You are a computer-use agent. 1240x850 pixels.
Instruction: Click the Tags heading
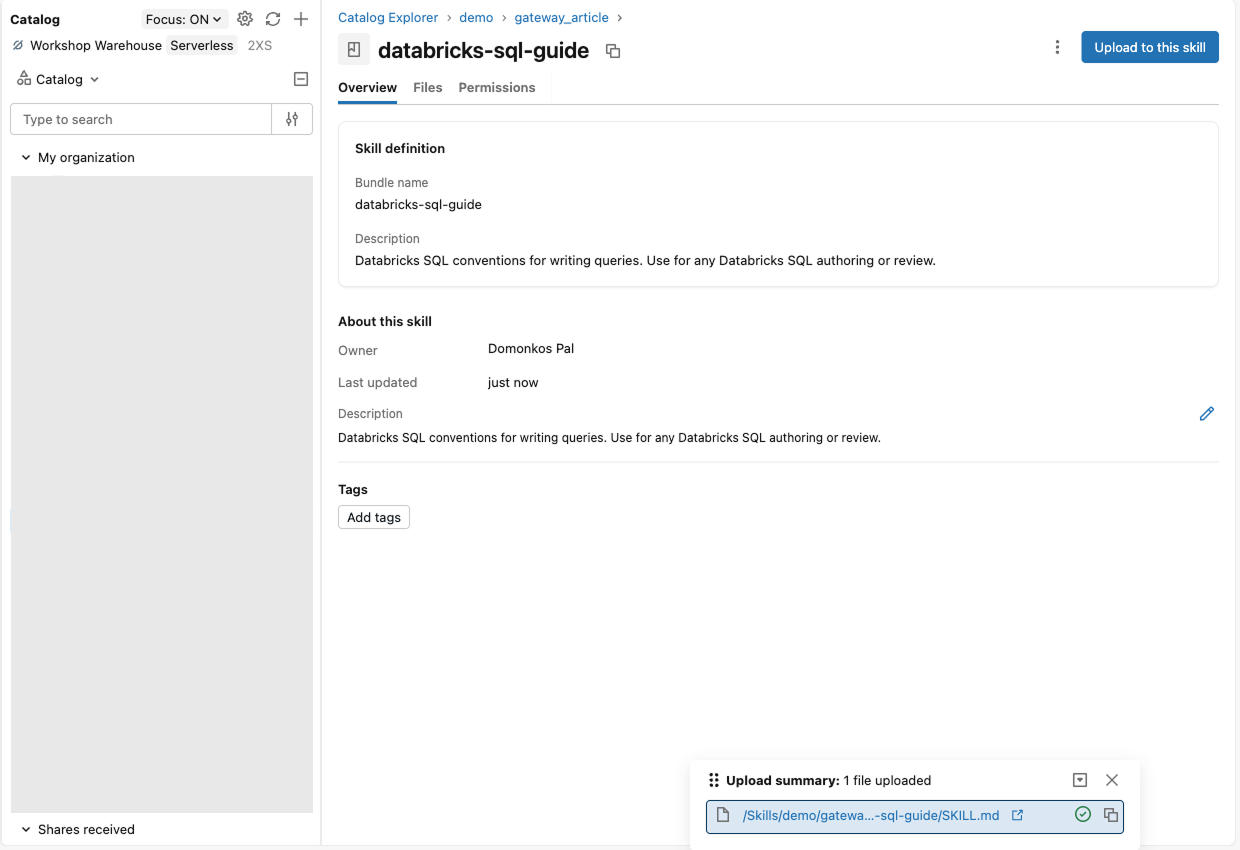(353, 489)
